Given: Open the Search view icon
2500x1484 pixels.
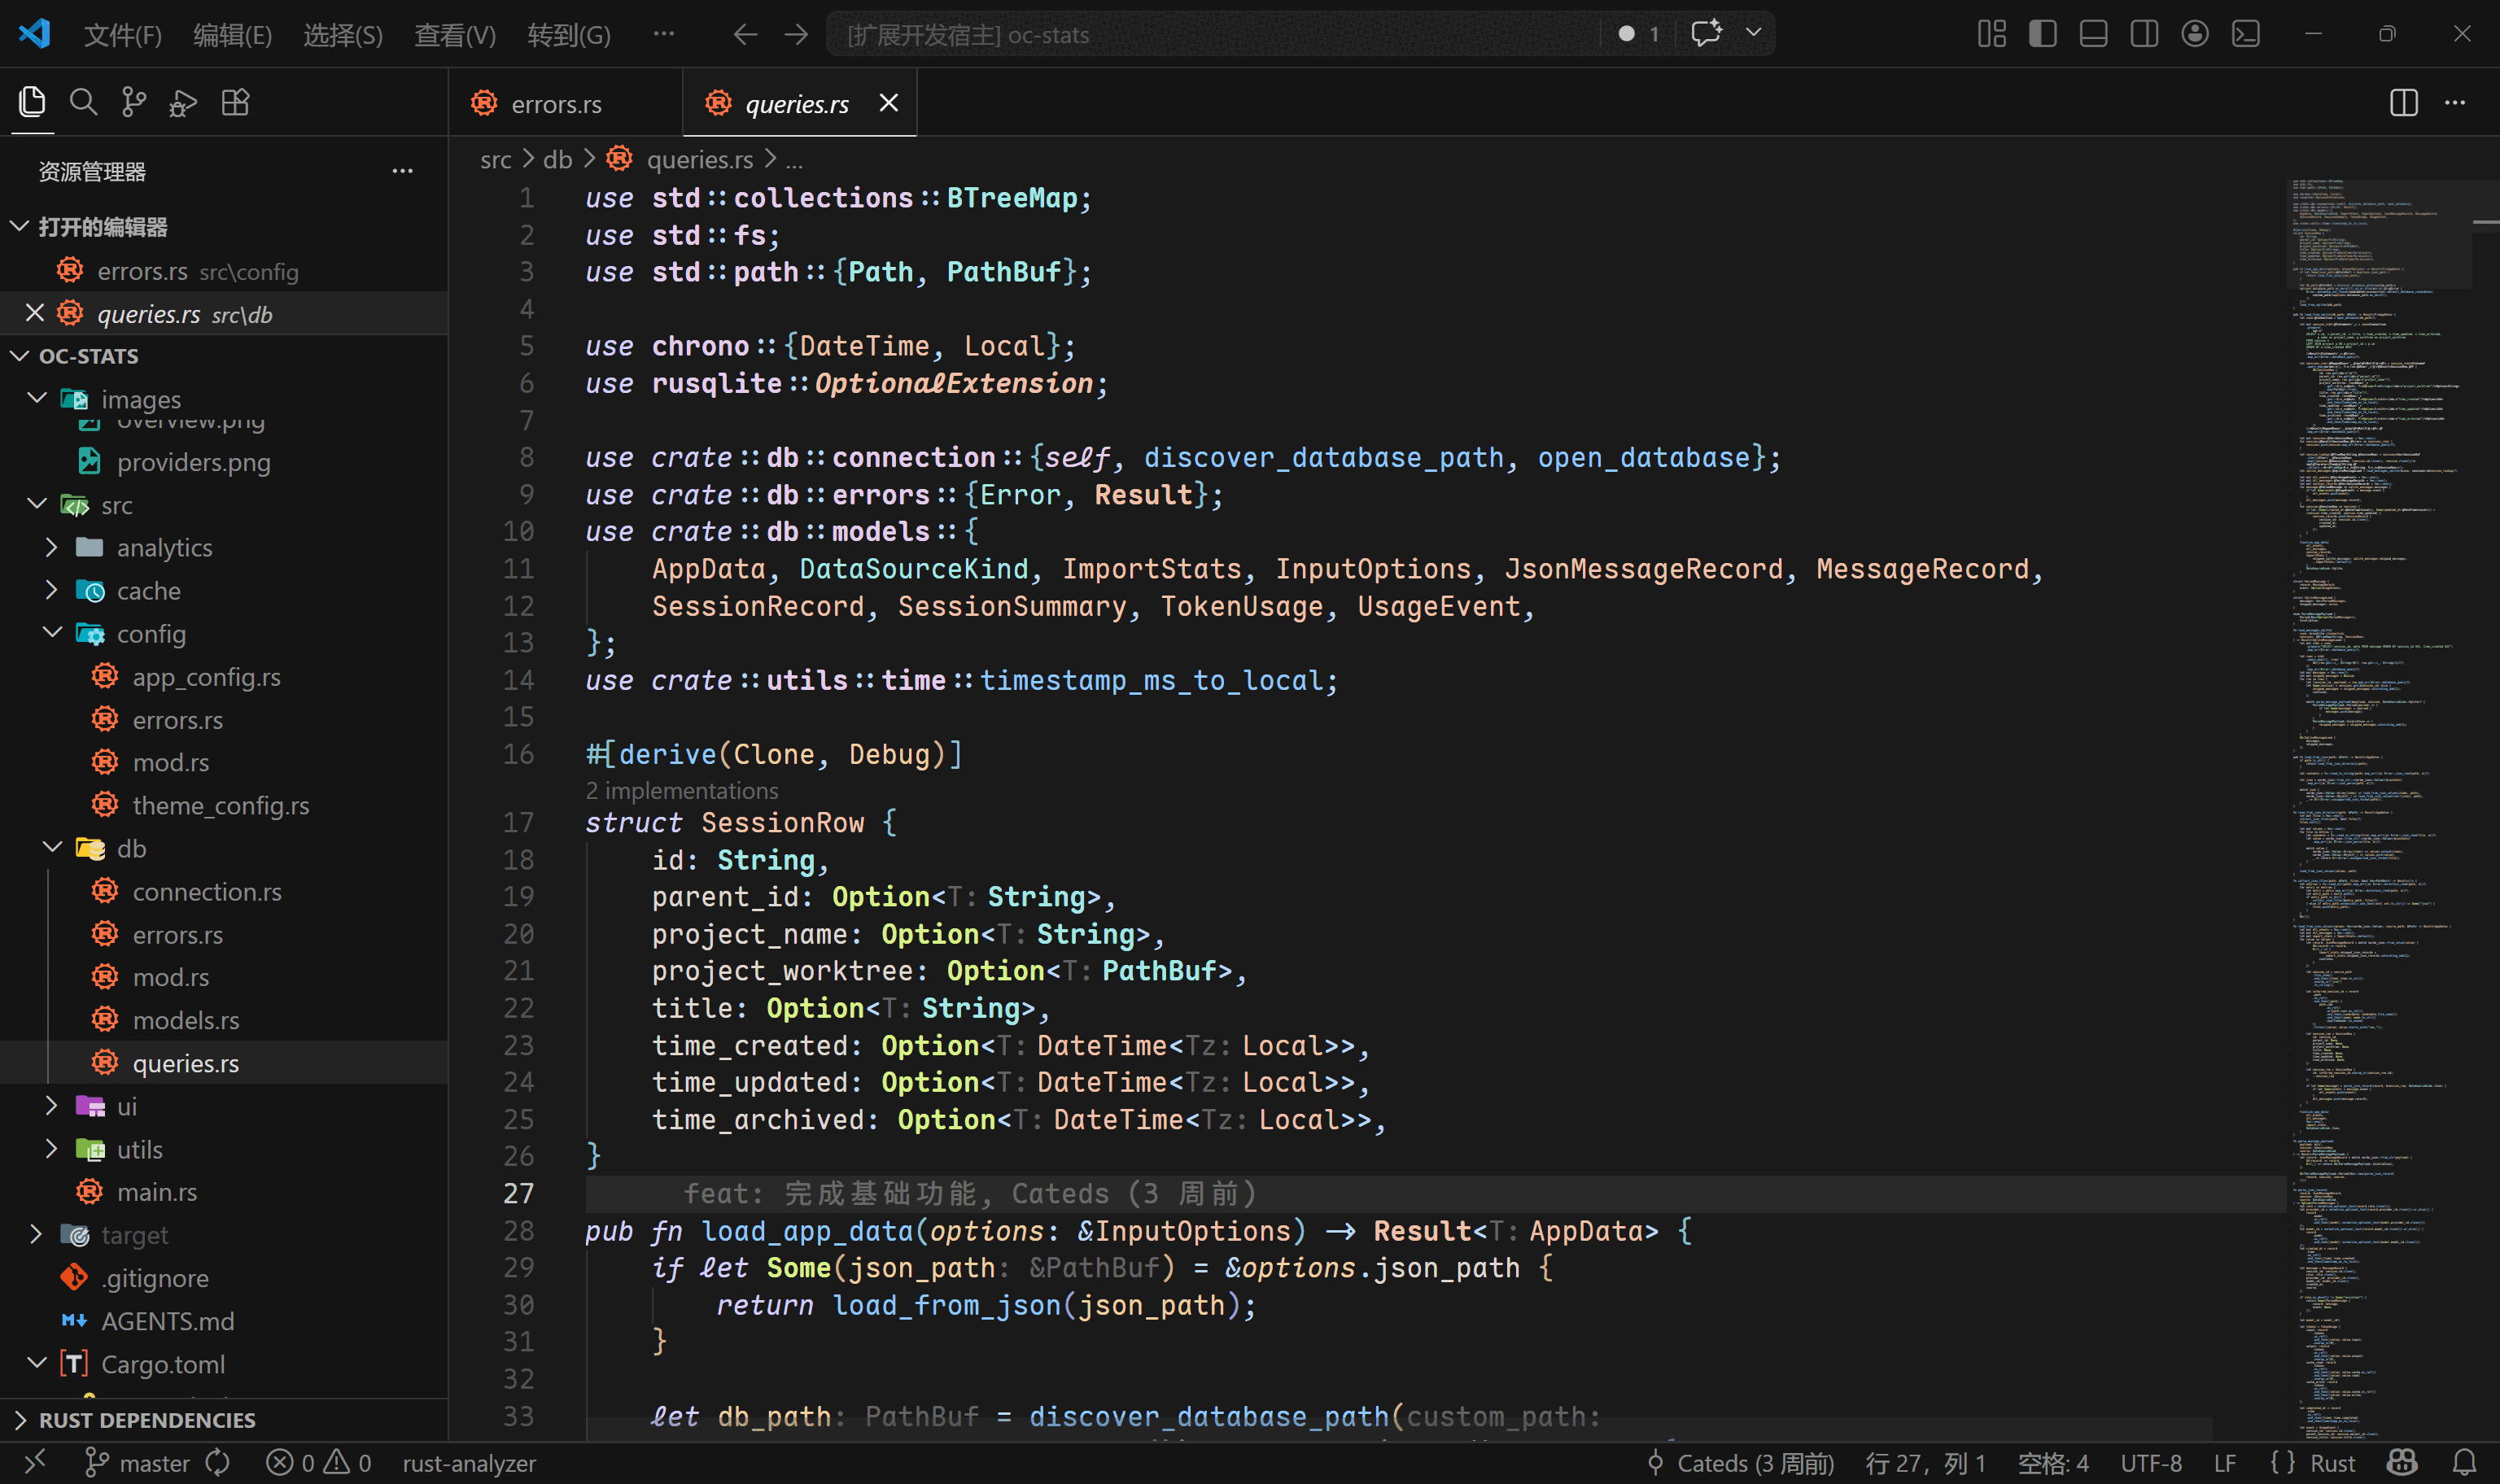Looking at the screenshot, I should click(x=83, y=102).
